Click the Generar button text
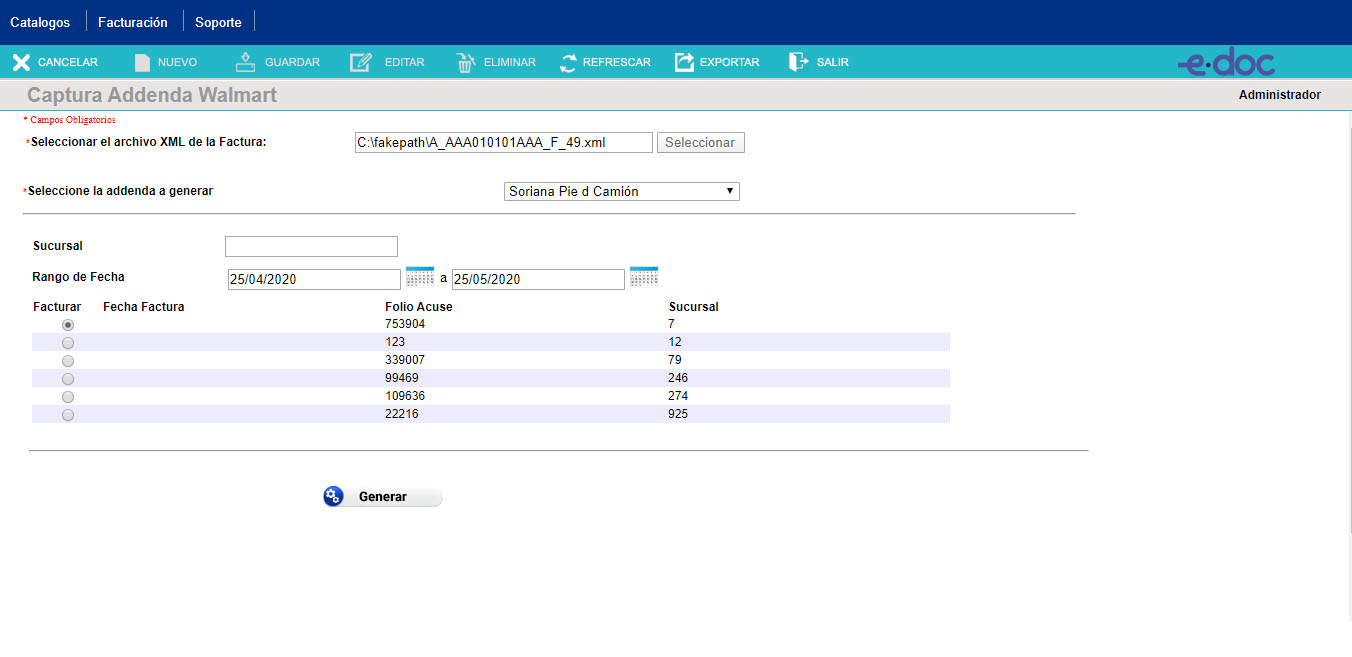The height and width of the screenshot is (657, 1352). [x=383, y=496]
